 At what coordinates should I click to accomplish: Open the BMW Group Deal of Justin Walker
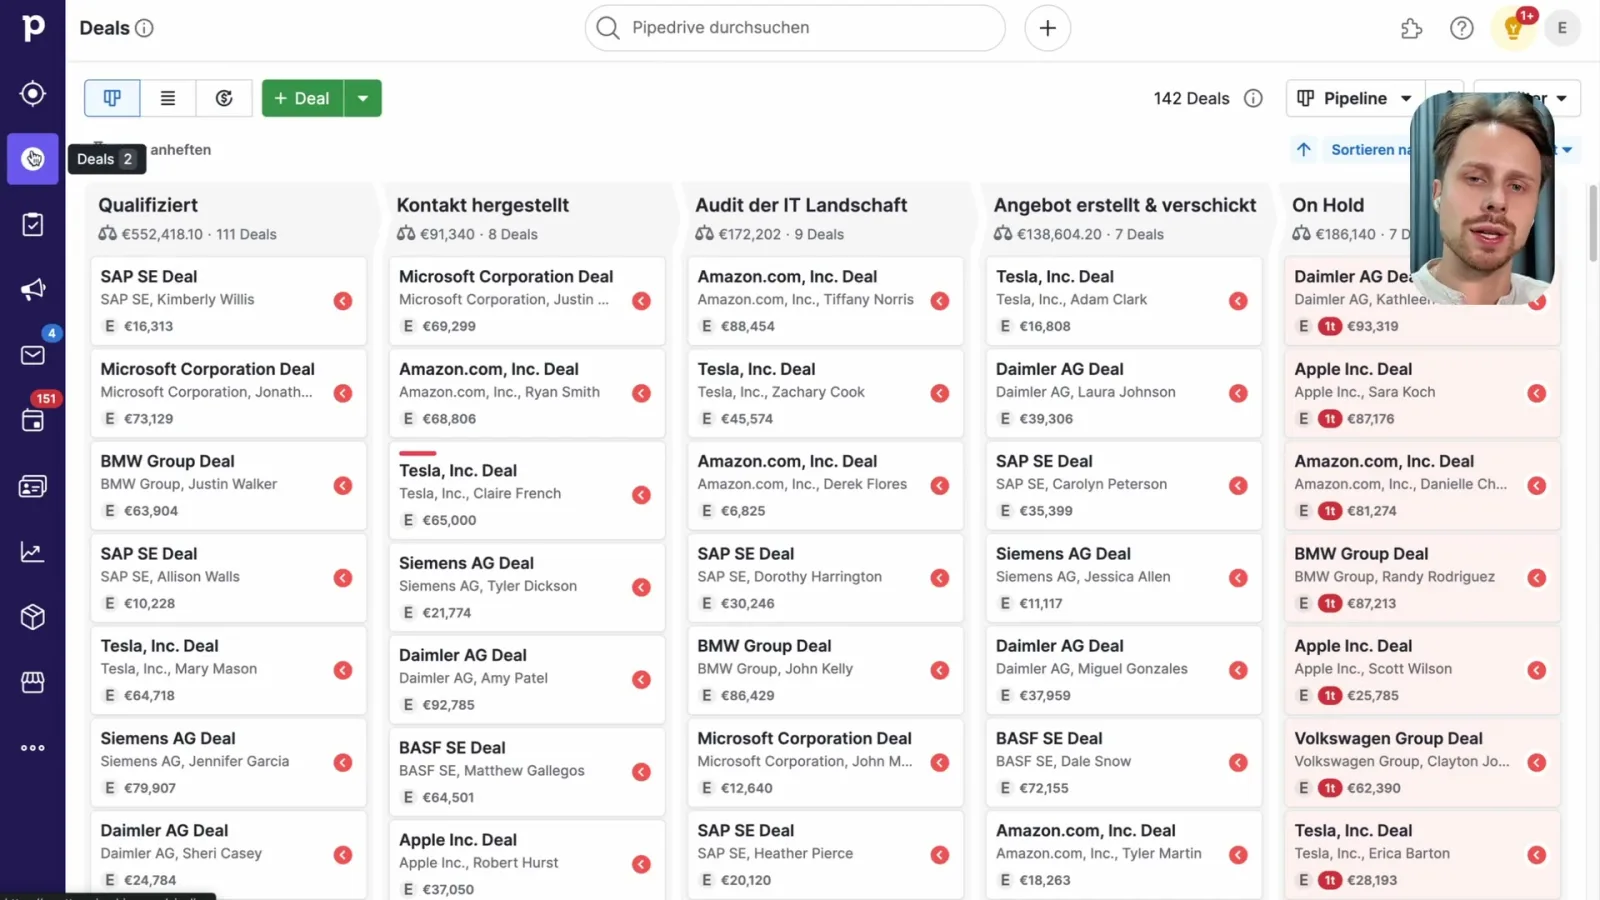coord(228,485)
